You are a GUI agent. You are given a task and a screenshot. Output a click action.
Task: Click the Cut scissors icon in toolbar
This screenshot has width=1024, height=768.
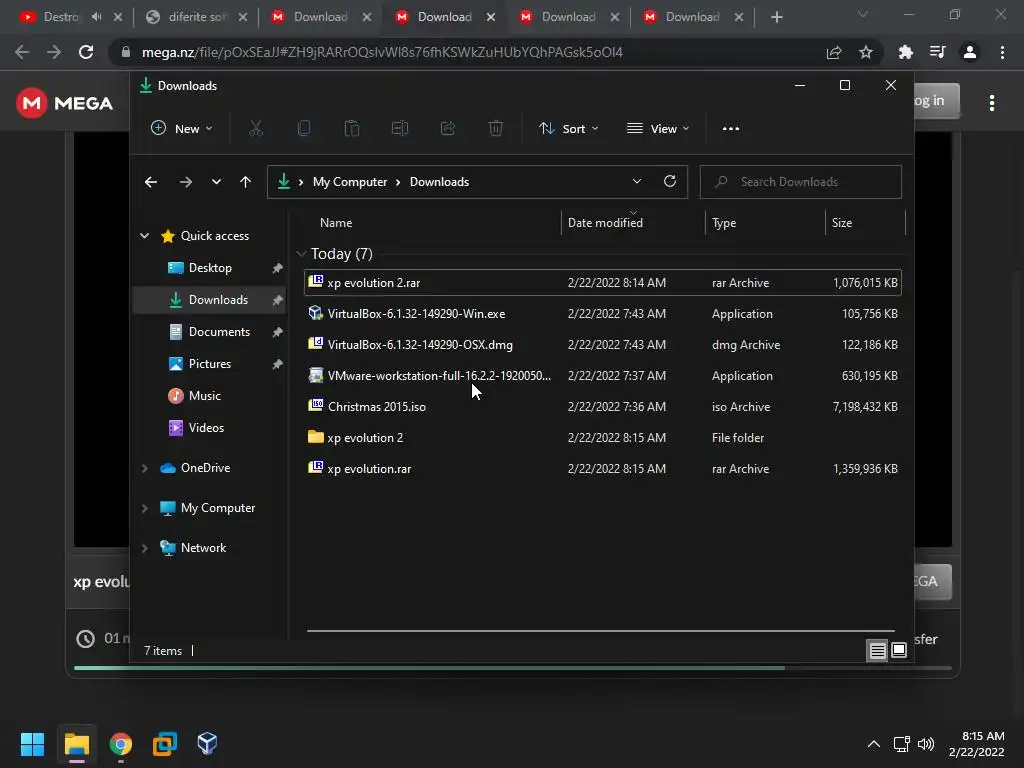click(256, 129)
